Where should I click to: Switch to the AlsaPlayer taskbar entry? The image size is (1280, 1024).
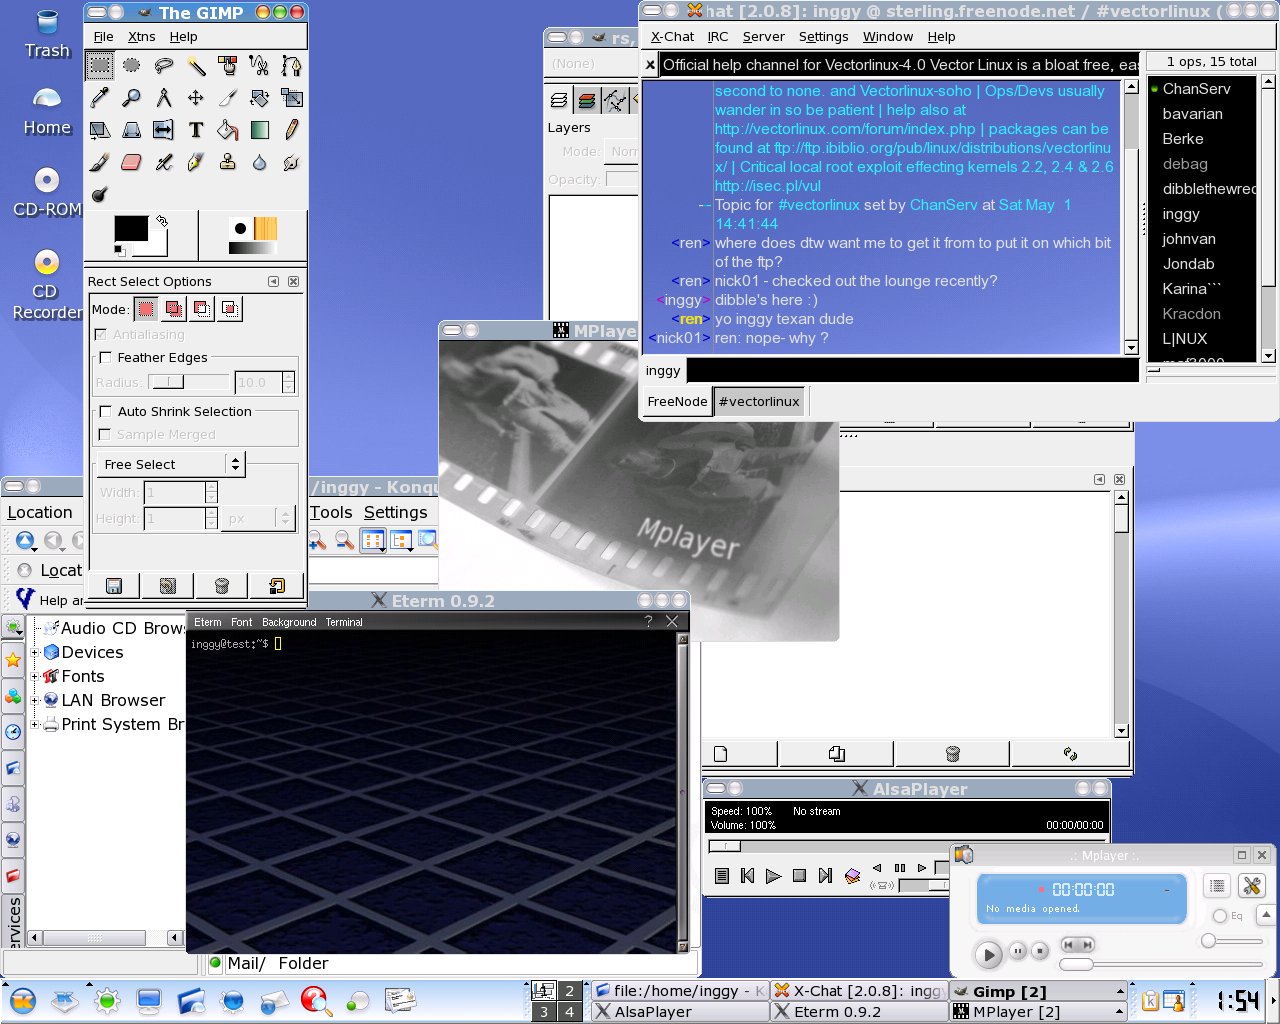(x=678, y=1012)
